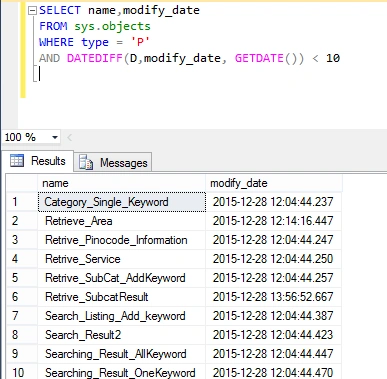The width and height of the screenshot is (387, 379).
Task: Select the Search_Result2 cell
Action: click(122, 335)
